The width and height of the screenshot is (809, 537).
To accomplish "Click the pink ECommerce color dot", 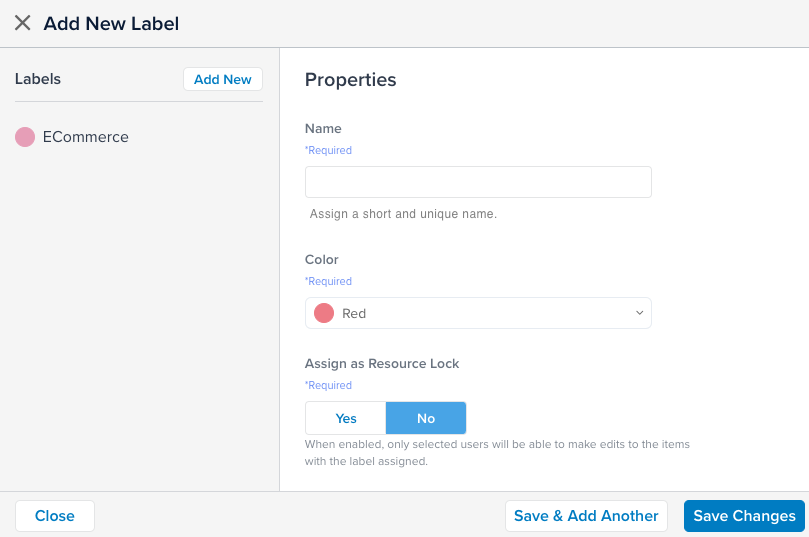I will [25, 137].
